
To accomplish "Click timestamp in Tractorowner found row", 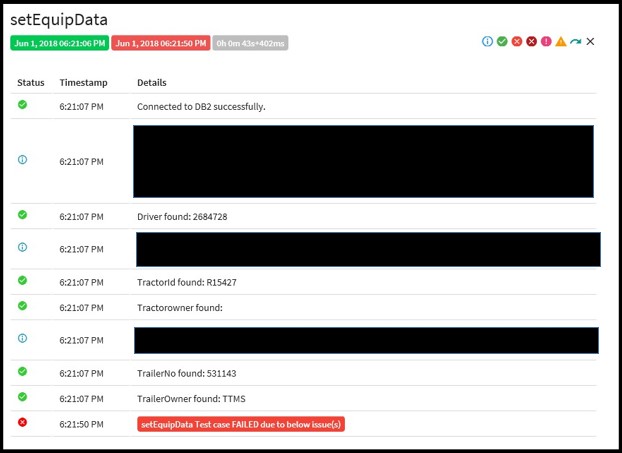I will point(81,308).
